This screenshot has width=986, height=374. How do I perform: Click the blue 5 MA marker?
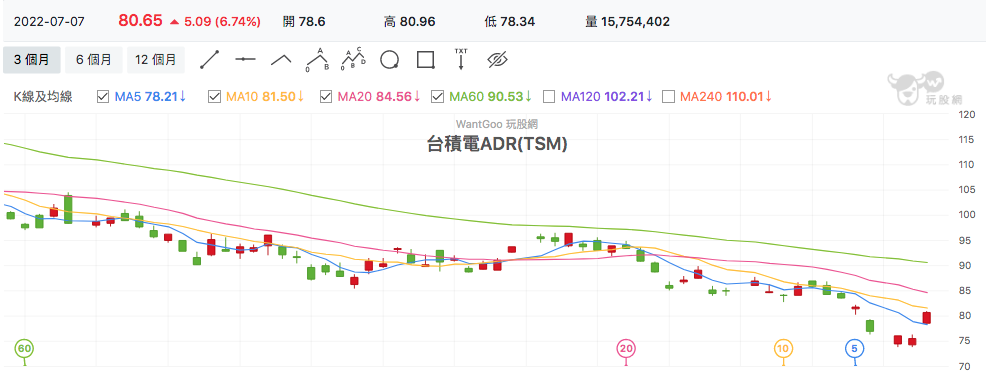point(854,348)
